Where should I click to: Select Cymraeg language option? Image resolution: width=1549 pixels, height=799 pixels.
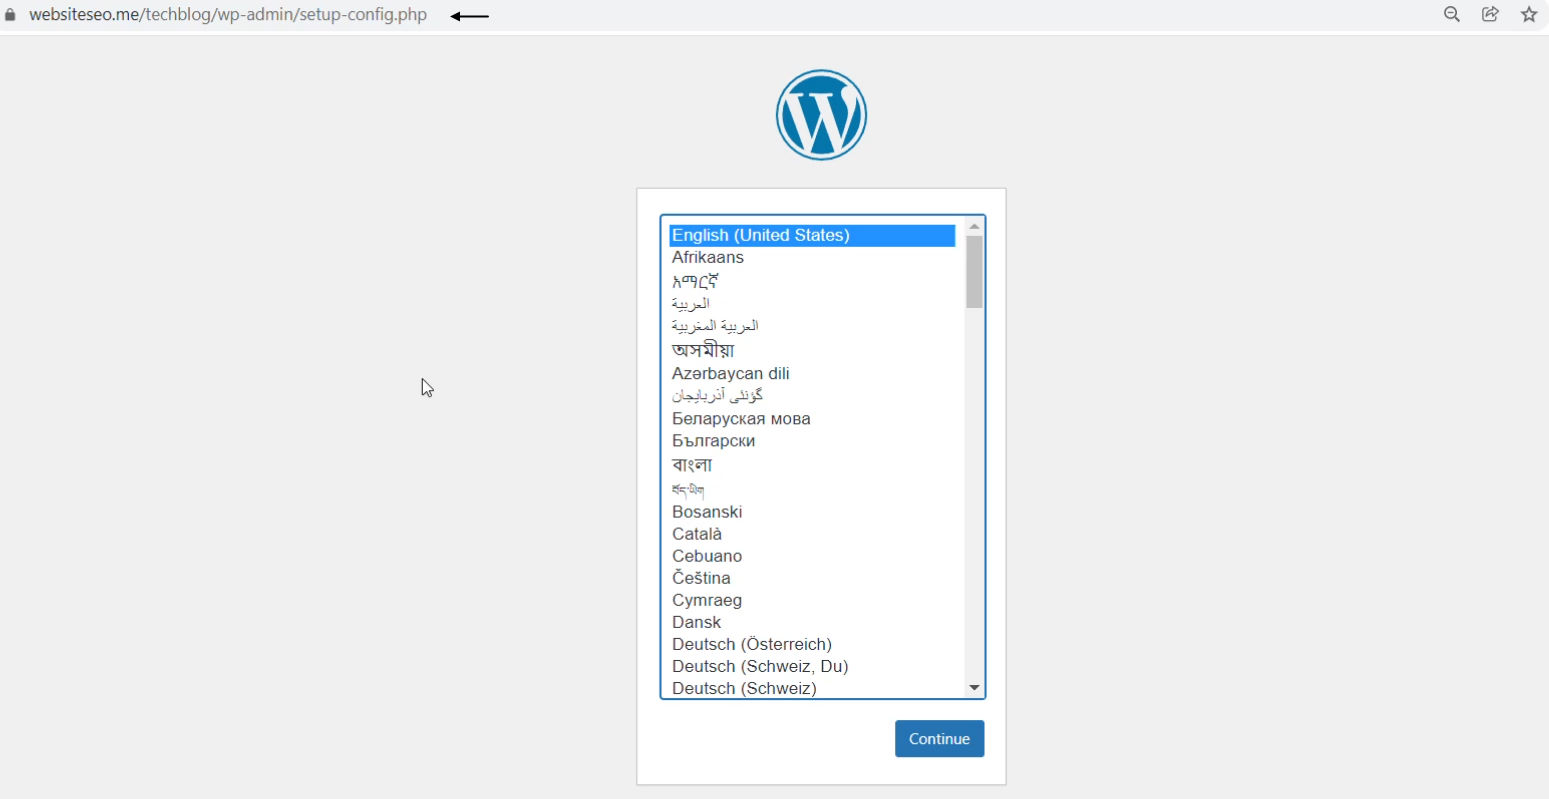point(812,600)
